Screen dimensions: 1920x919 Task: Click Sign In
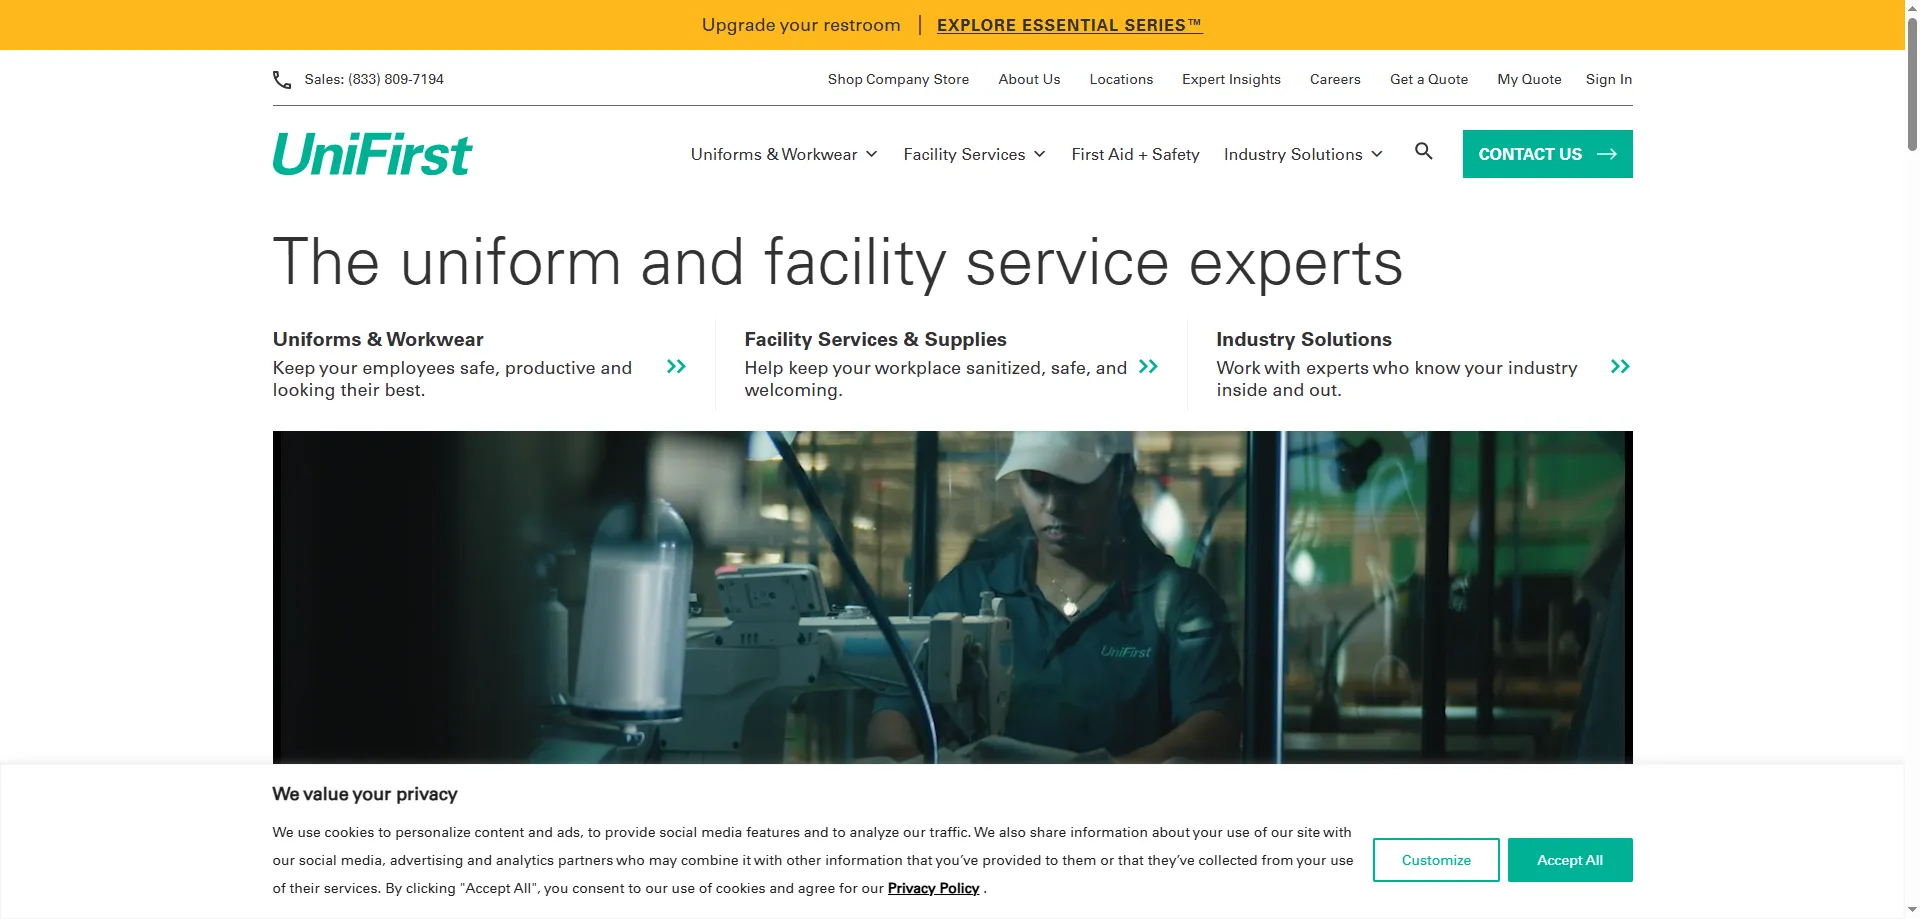[1608, 79]
